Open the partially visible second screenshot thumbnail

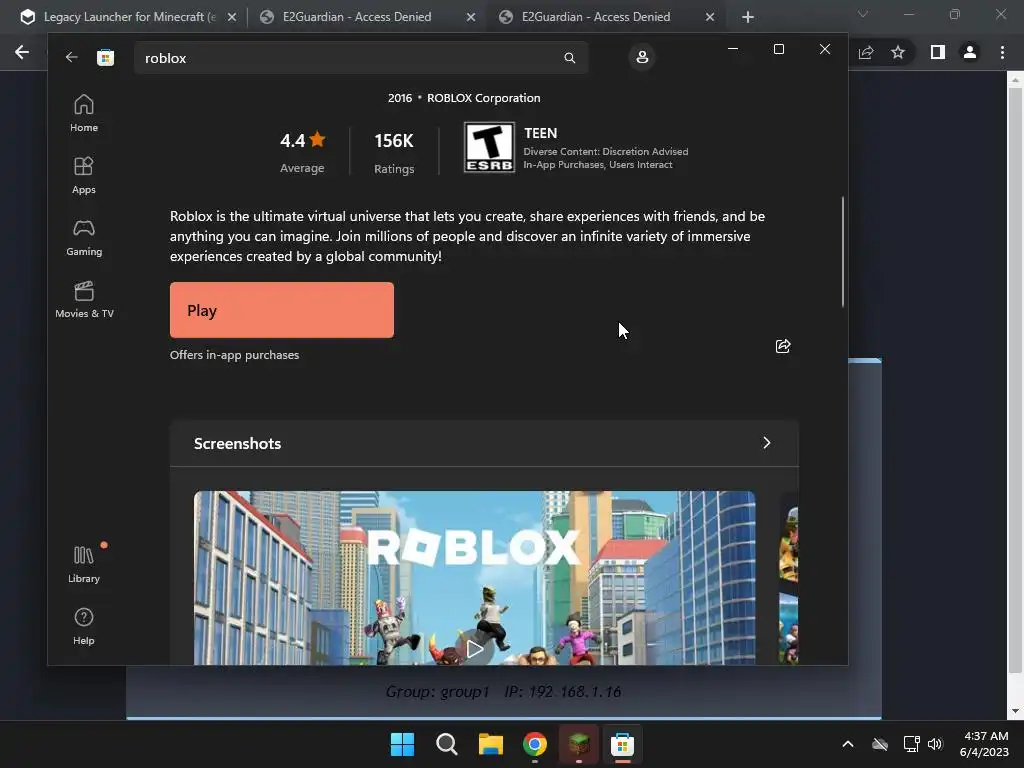tap(789, 578)
